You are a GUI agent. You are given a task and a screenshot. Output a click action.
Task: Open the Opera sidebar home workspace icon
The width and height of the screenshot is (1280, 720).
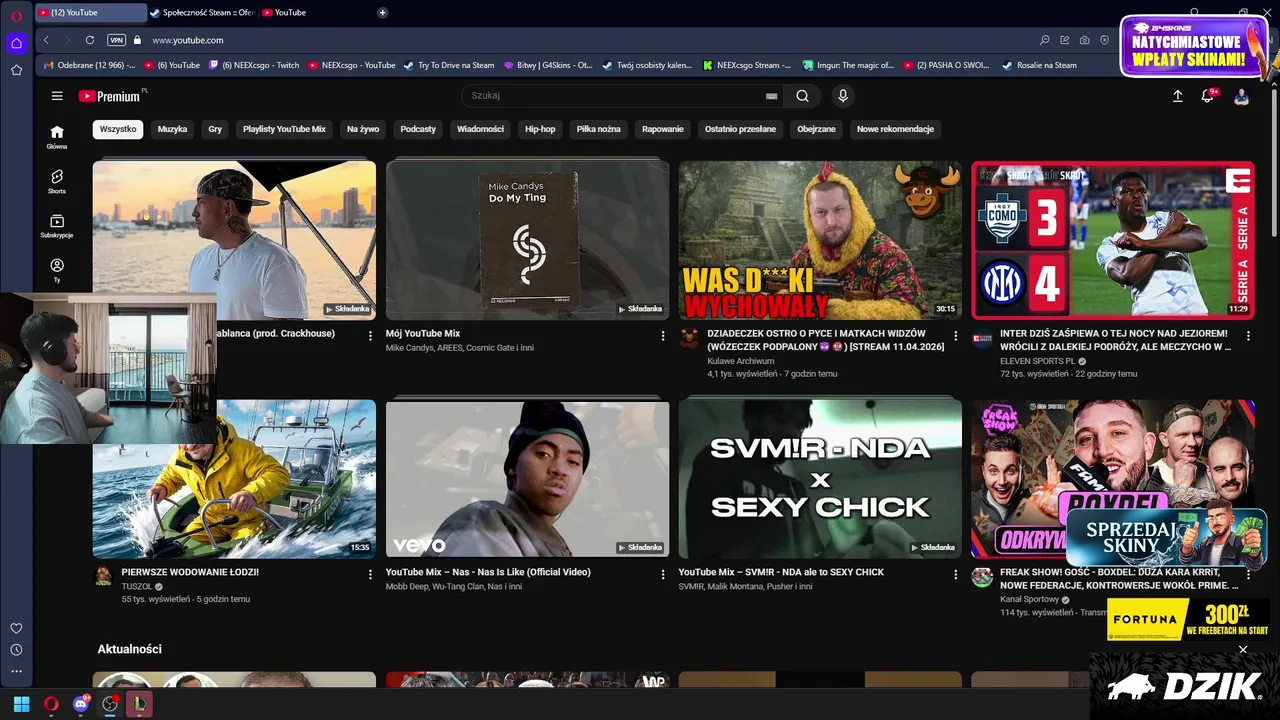pos(16,43)
